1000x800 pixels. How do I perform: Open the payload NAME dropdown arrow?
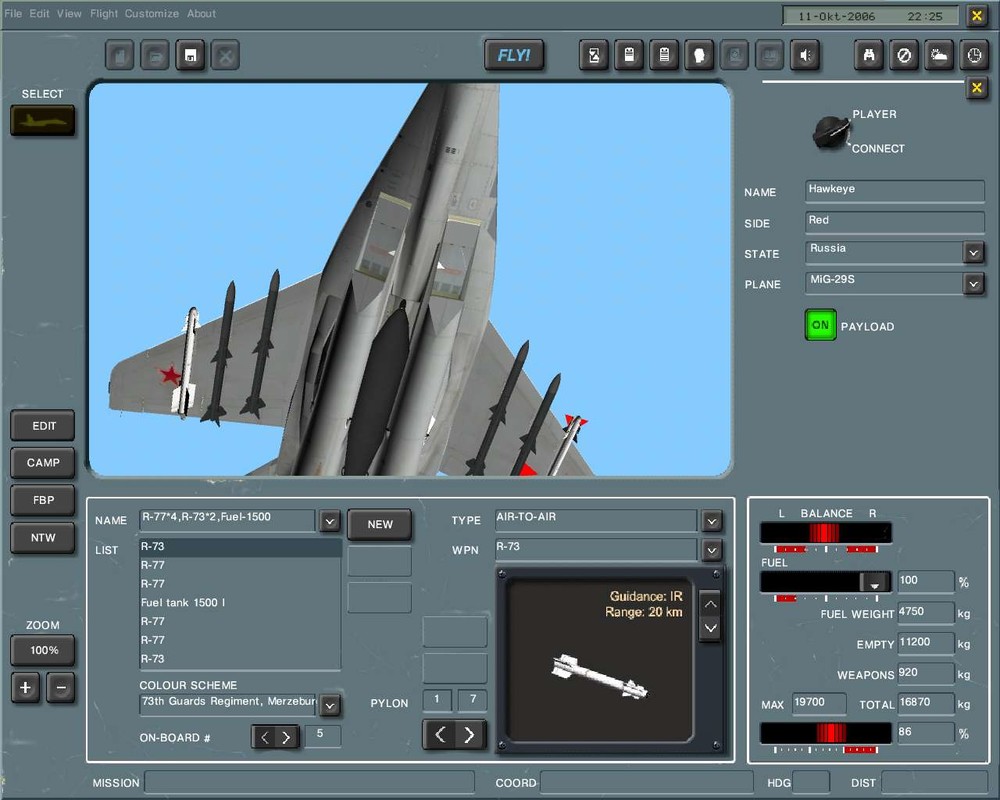(x=329, y=521)
